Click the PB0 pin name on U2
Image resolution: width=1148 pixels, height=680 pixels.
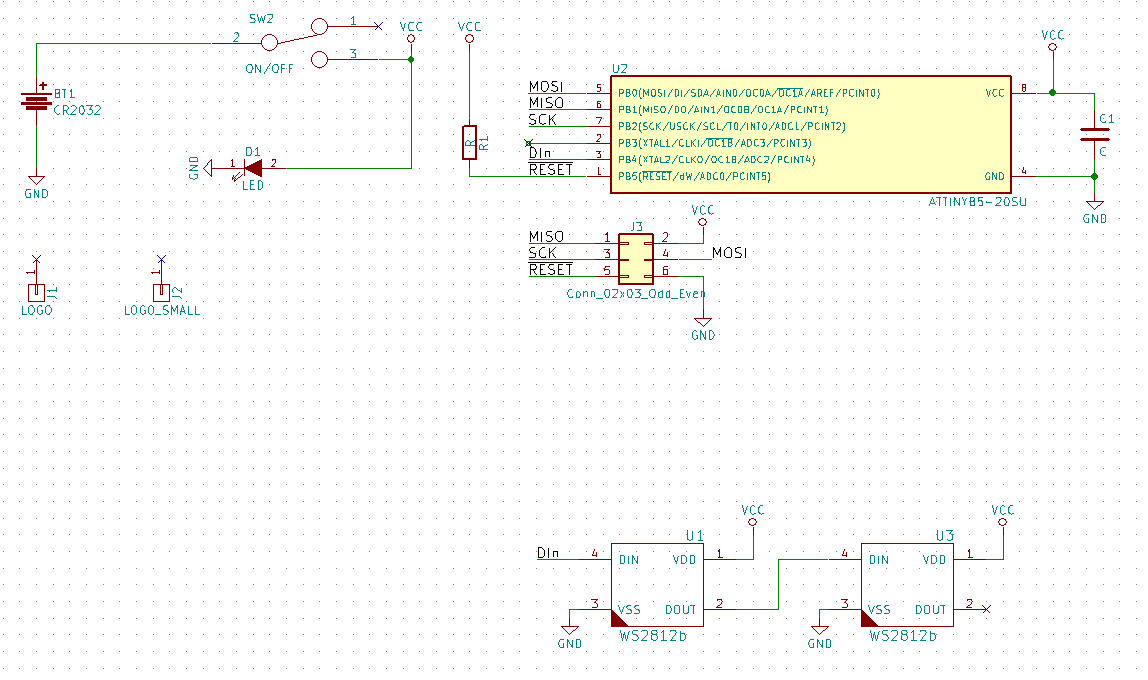click(749, 93)
